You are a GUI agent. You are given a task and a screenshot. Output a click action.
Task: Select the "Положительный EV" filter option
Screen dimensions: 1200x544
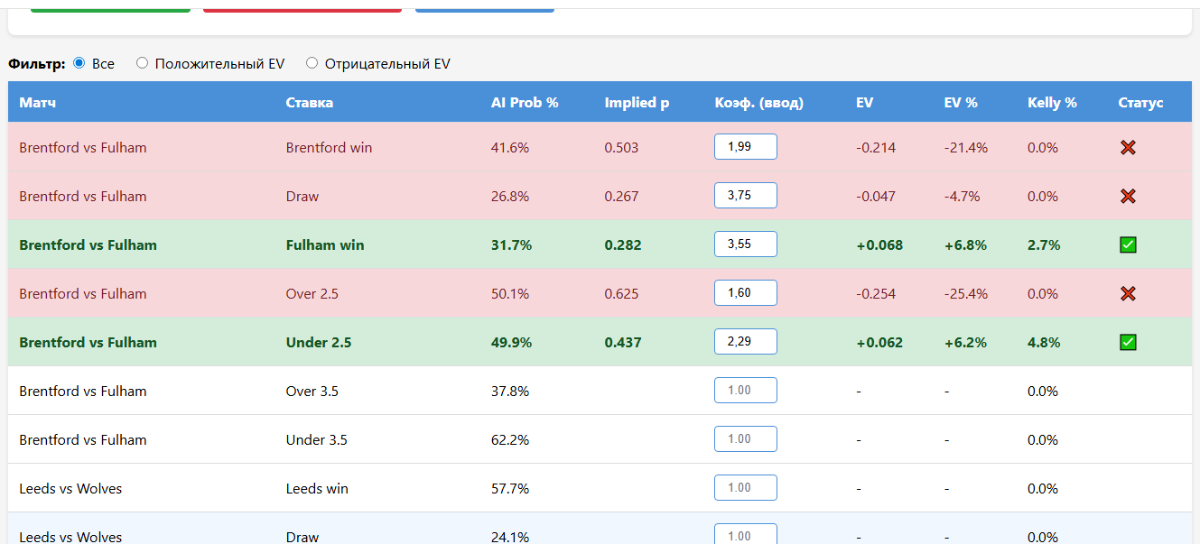(x=142, y=63)
